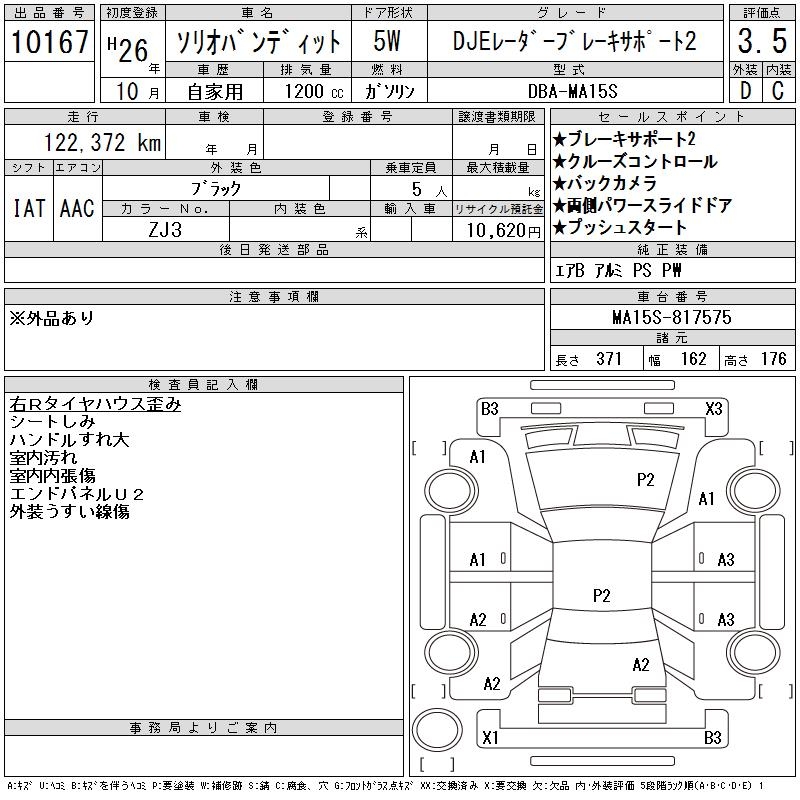Click sales point ★クルーズコントロール
The image size is (800, 800).
(635, 161)
